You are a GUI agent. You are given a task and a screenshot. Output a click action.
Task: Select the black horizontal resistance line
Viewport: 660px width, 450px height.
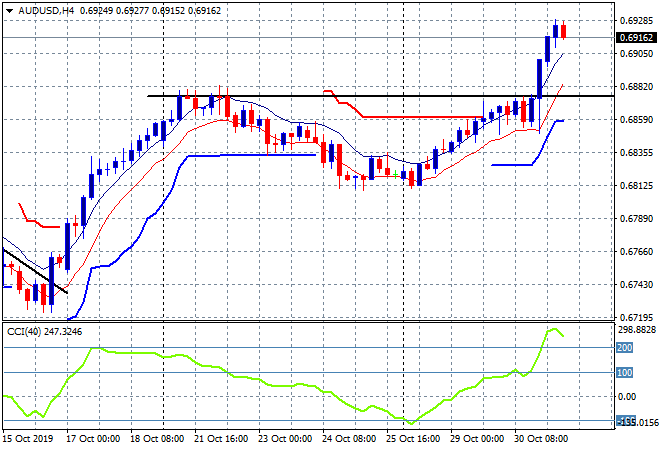tap(381, 96)
